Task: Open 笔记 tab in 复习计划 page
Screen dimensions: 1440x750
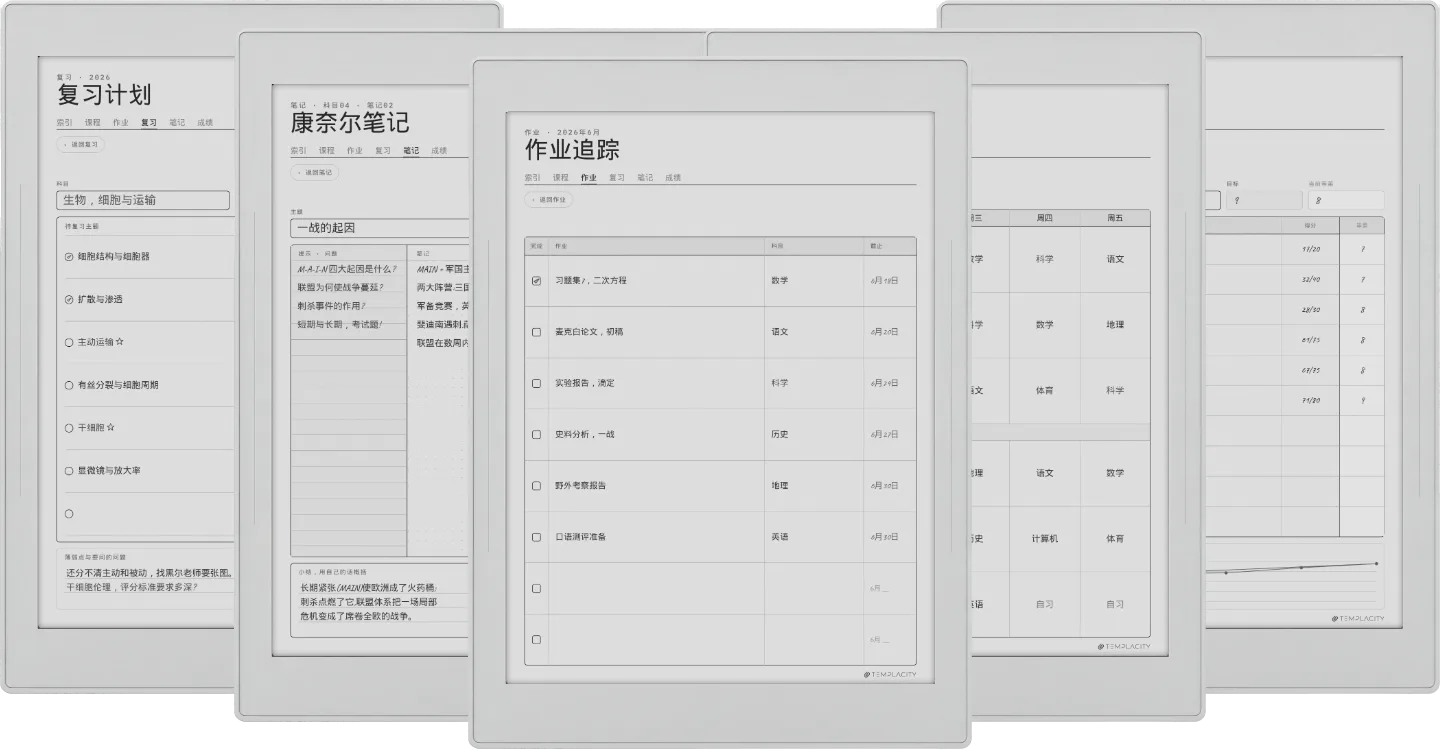Action: [x=176, y=123]
